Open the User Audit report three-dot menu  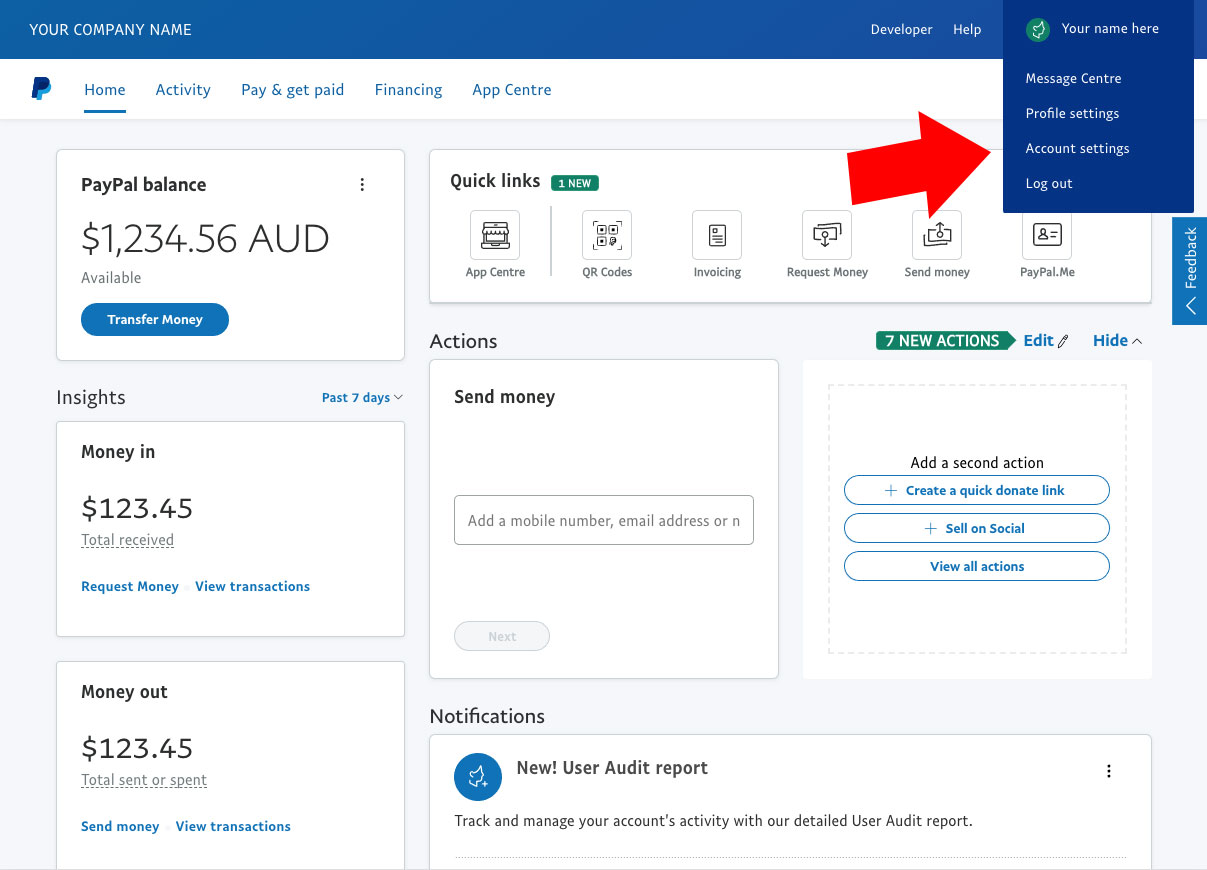pyautogui.click(x=1108, y=771)
